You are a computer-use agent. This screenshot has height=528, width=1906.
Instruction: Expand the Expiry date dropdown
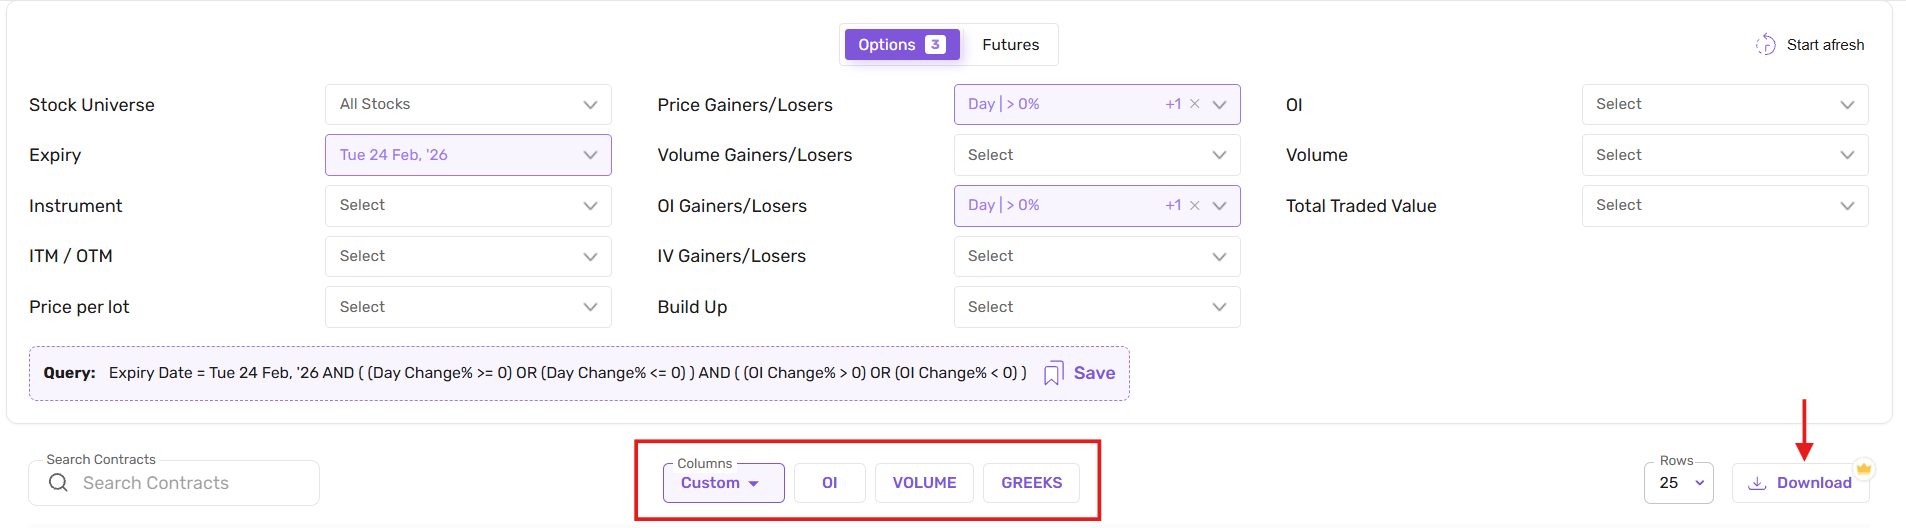pos(468,155)
